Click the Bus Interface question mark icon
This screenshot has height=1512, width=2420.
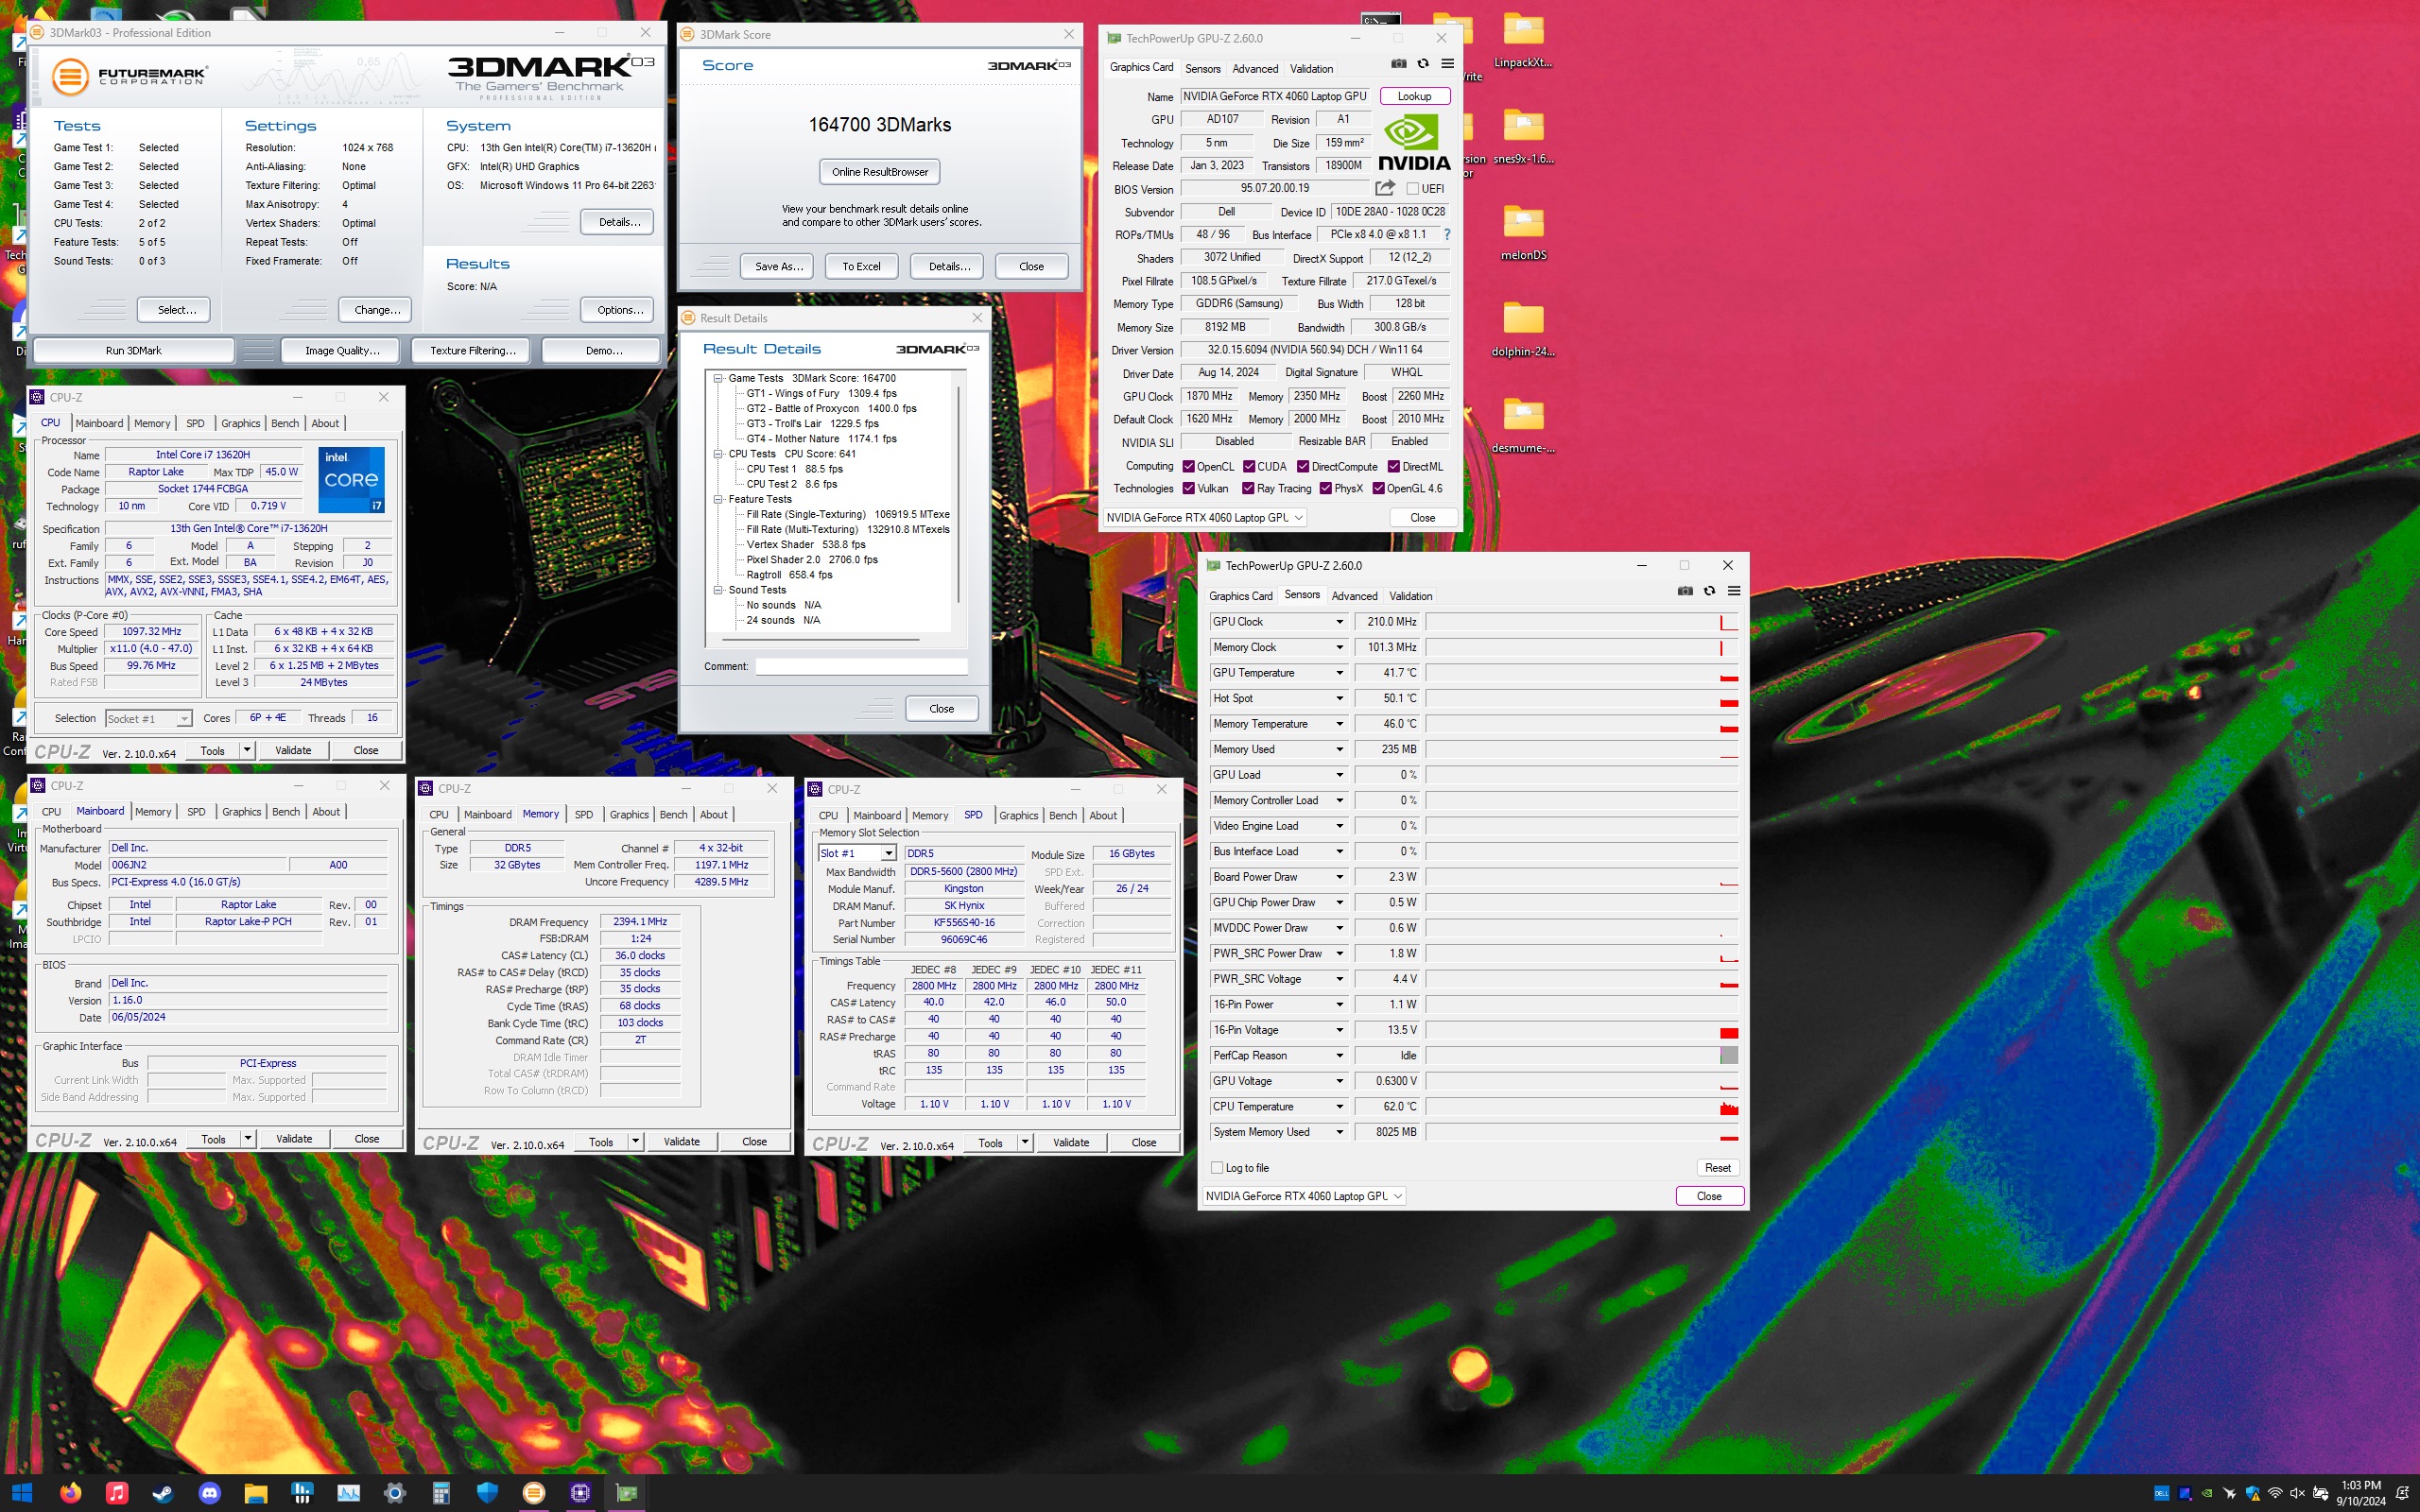pos(1446,234)
